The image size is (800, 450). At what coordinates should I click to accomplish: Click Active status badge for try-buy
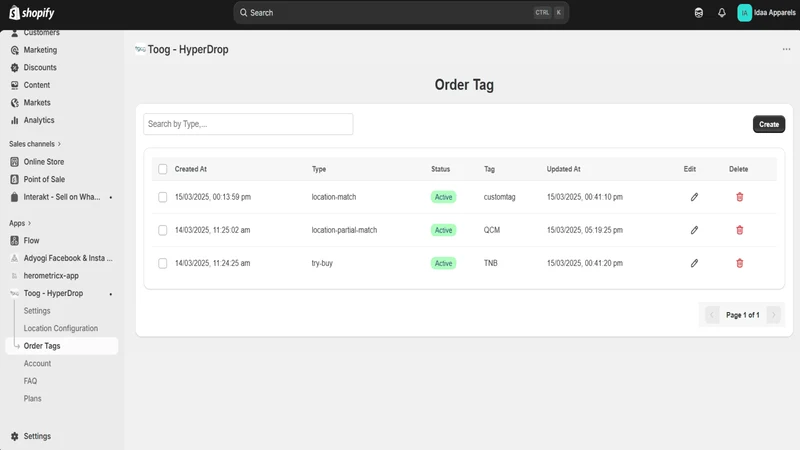click(x=443, y=263)
